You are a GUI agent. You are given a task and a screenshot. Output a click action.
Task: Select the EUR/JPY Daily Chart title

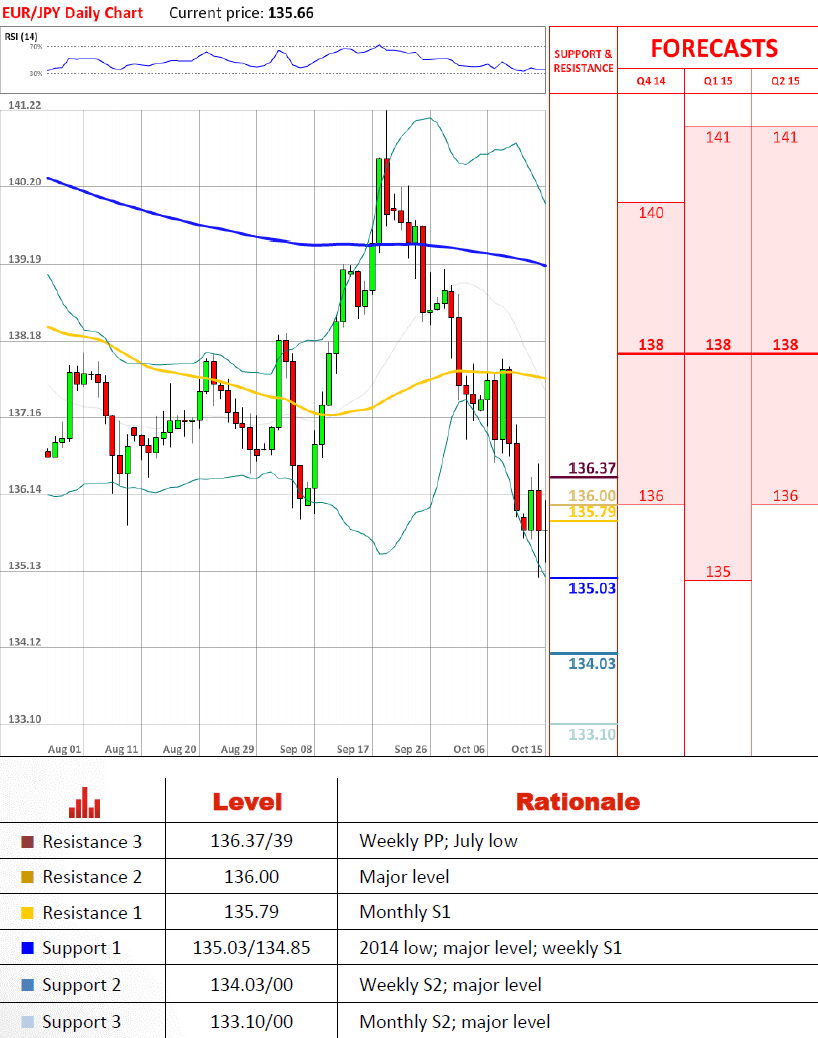click(72, 13)
